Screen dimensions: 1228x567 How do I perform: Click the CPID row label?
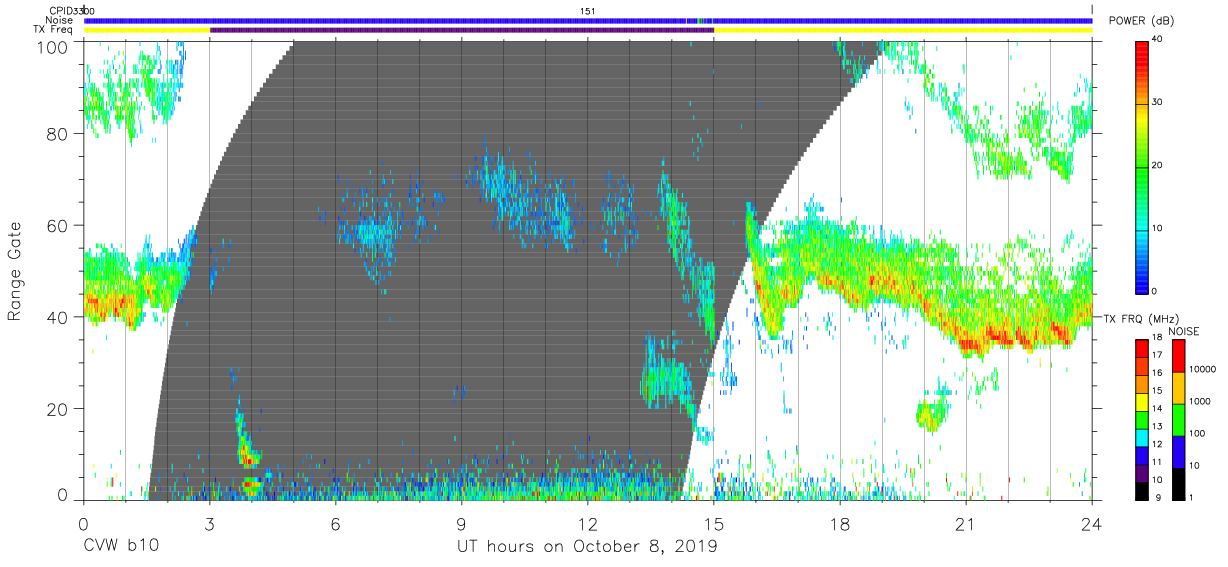click(x=61, y=11)
